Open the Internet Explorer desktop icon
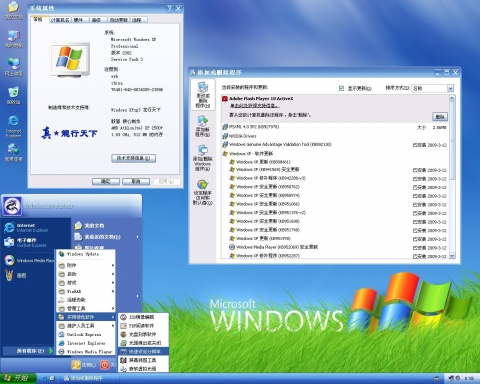The width and height of the screenshot is (480, 384). click(13, 126)
